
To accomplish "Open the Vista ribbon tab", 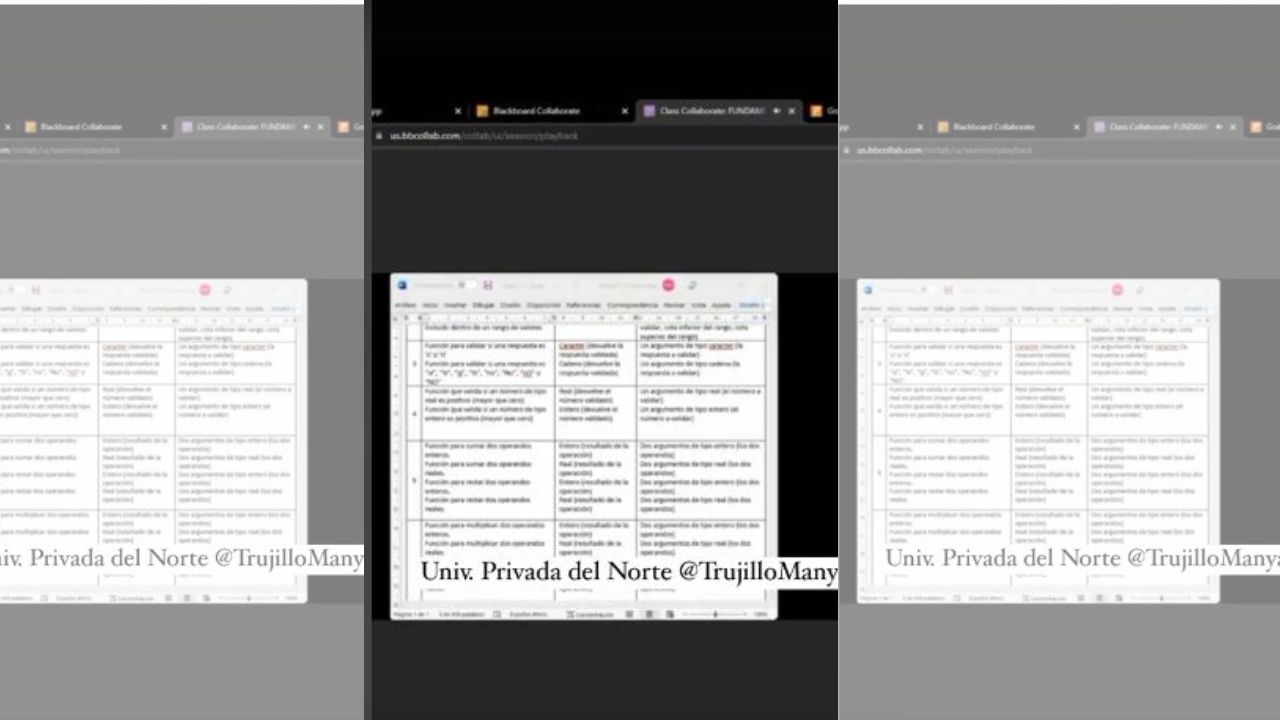I will [x=698, y=305].
